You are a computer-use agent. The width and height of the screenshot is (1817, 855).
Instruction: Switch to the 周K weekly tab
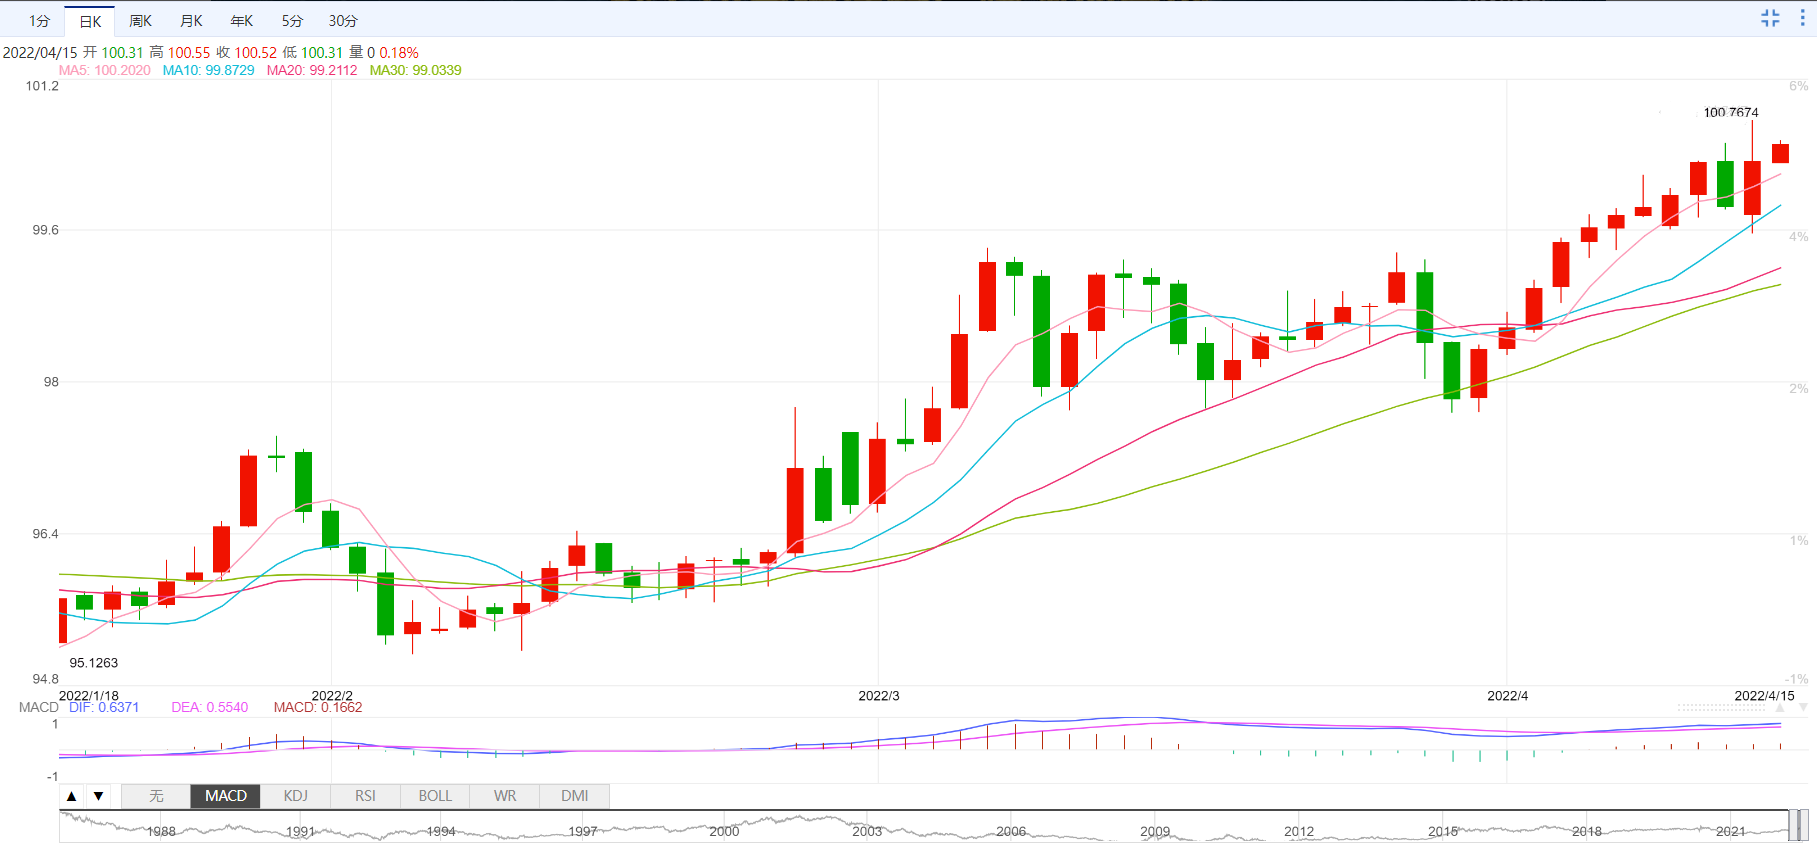pyautogui.click(x=141, y=21)
